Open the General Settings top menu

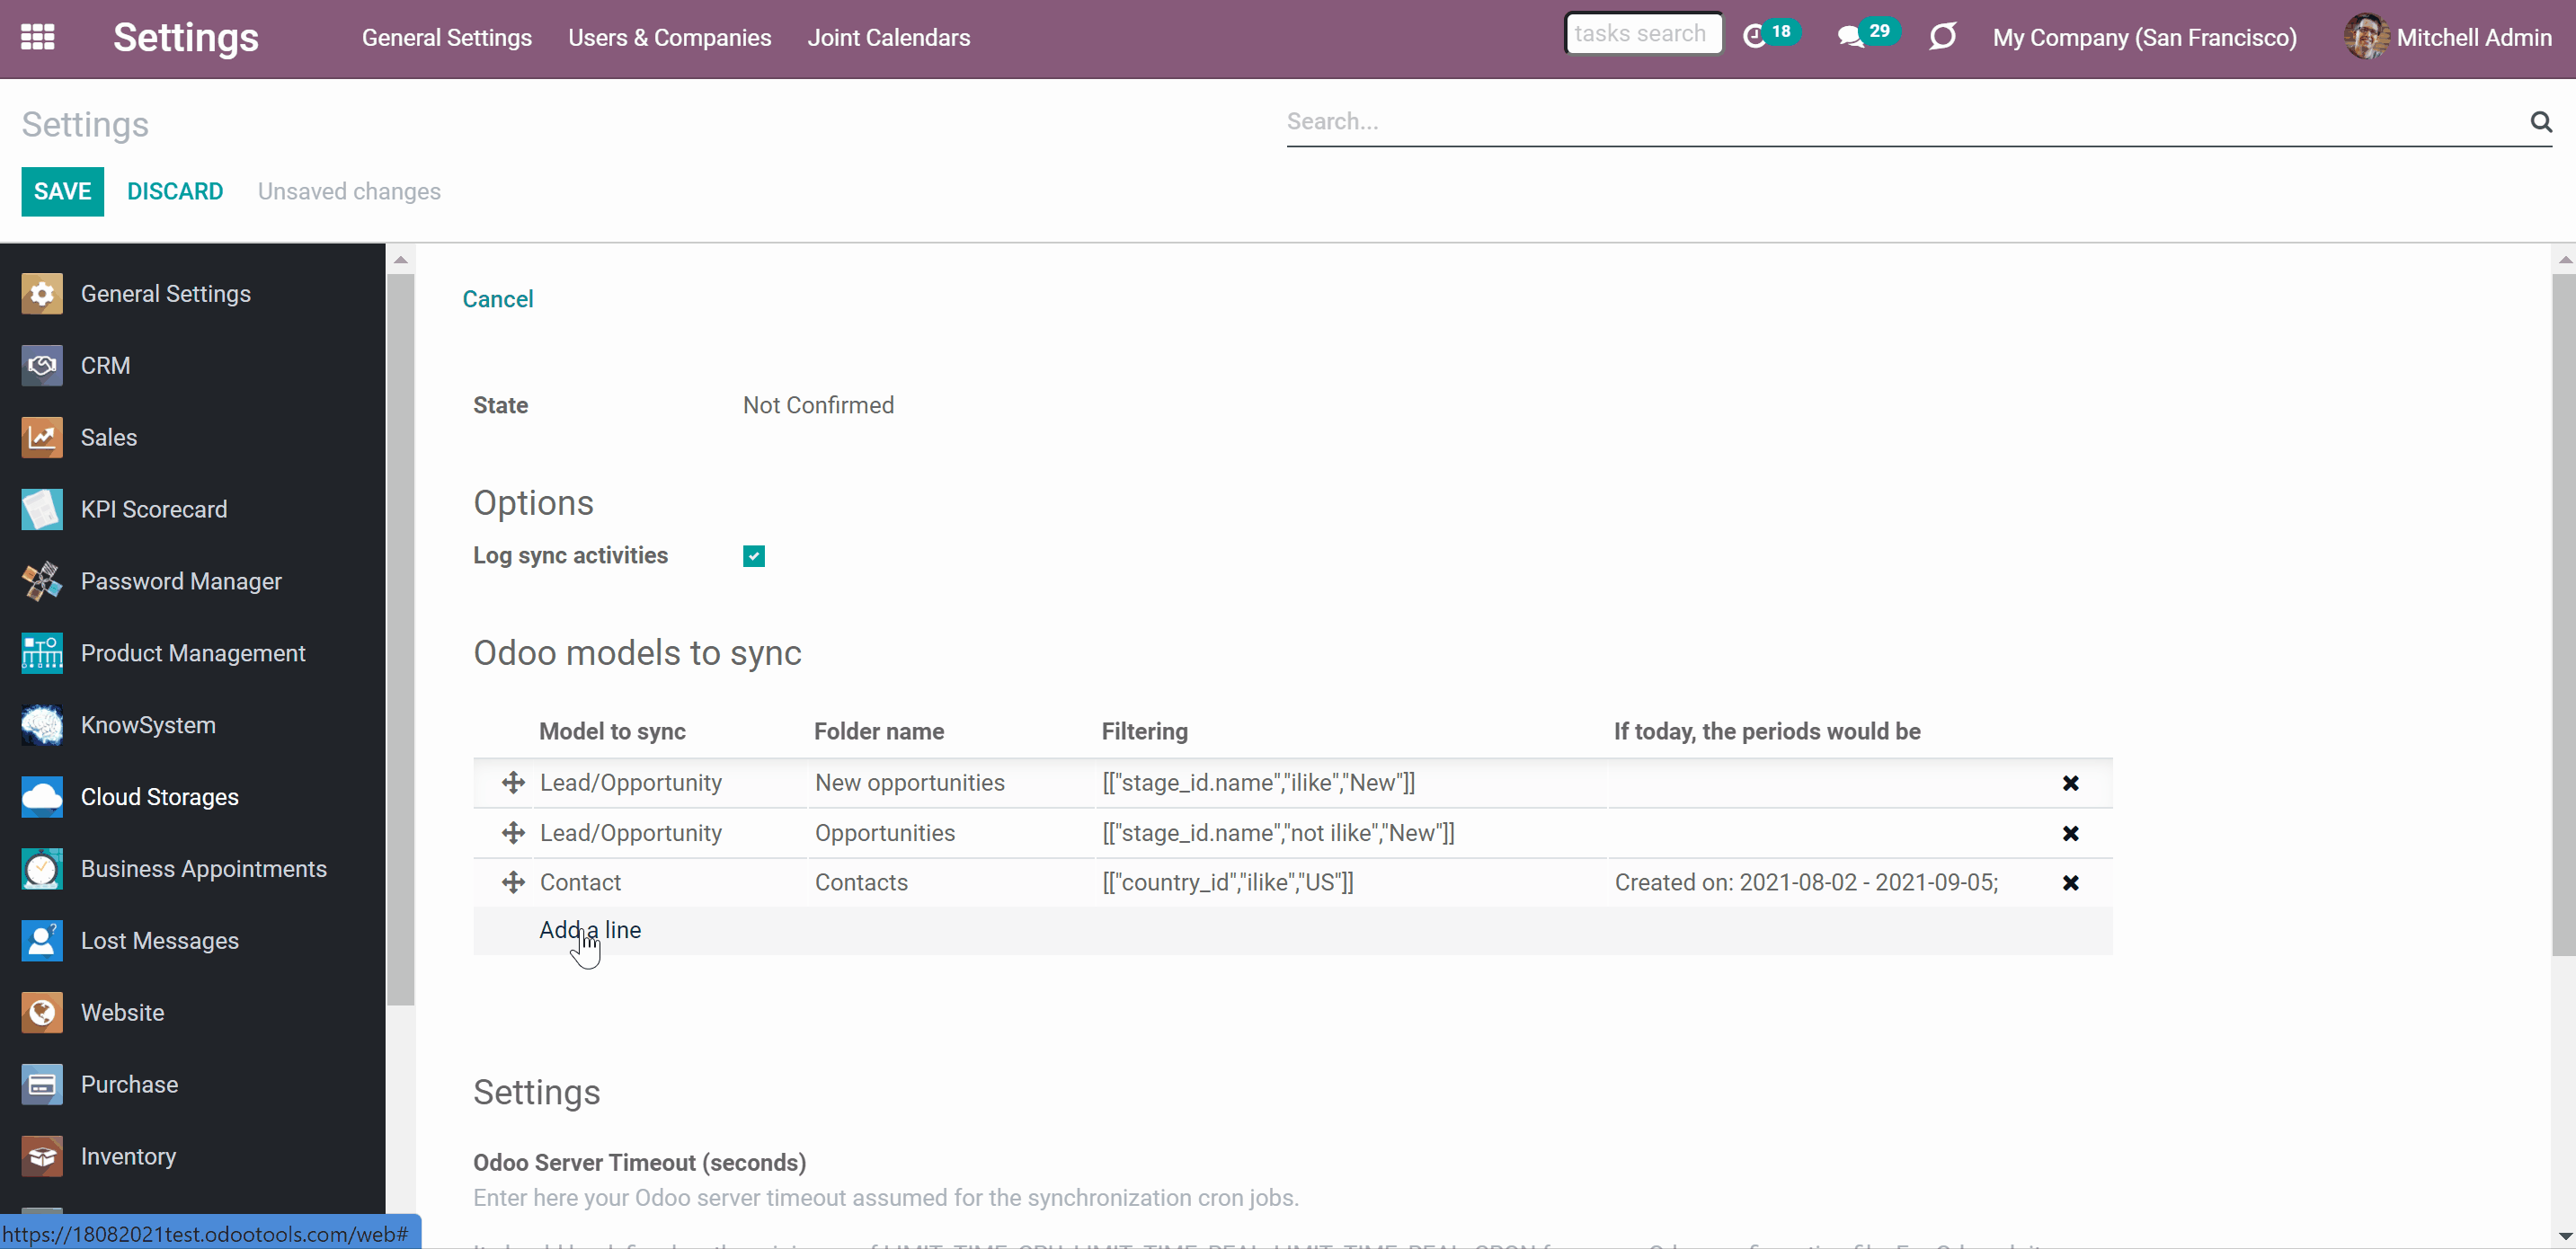[x=447, y=37]
